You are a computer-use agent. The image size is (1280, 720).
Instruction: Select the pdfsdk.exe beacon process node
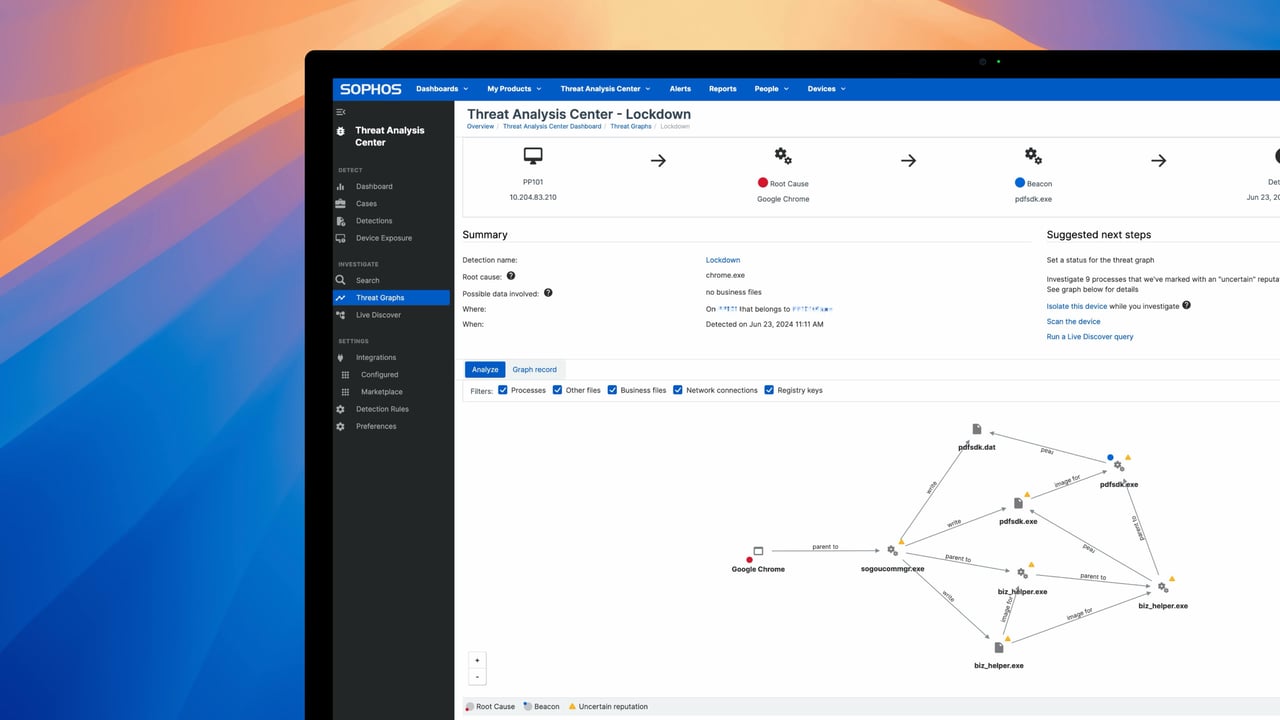point(1119,466)
